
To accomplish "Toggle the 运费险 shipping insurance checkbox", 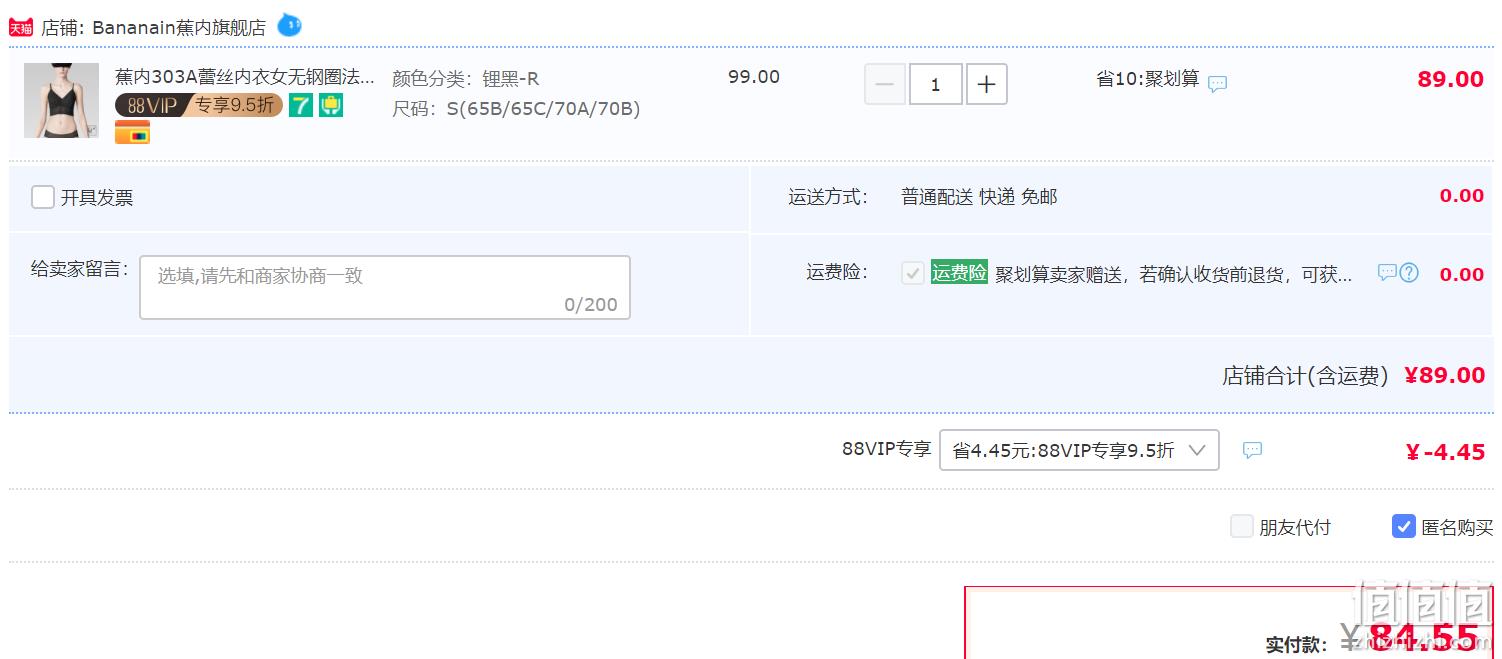I will click(x=912, y=273).
